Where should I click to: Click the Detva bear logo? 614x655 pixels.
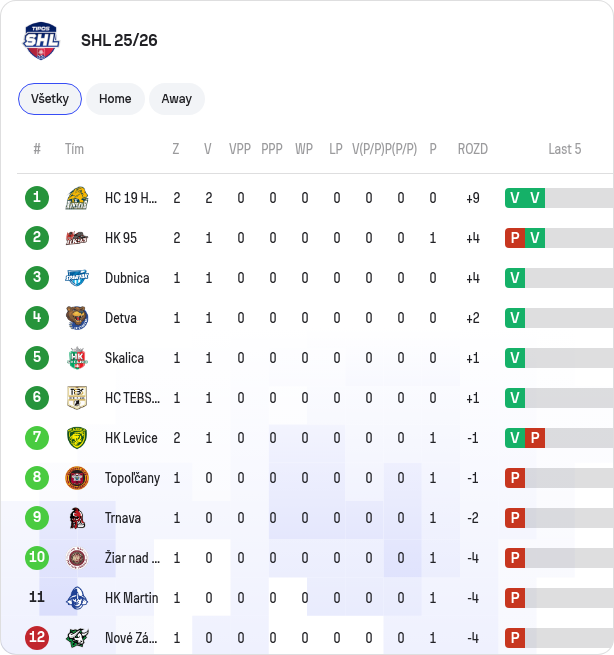(x=77, y=318)
